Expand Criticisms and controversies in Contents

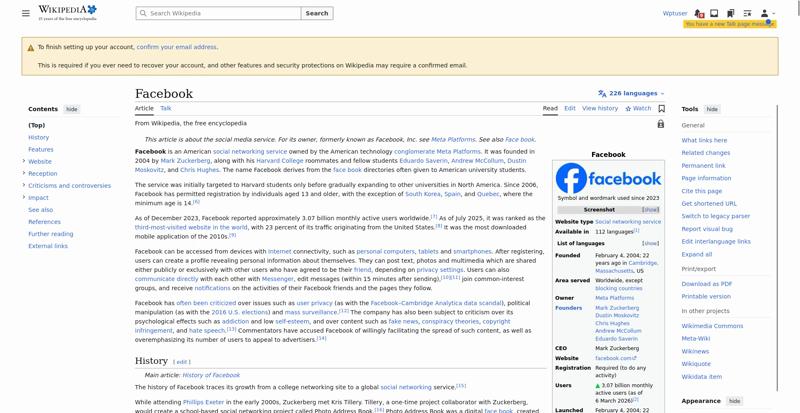tap(23, 185)
